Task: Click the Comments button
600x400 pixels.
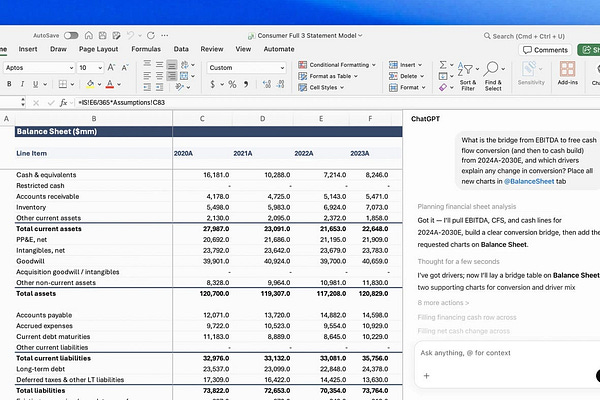Action: (x=546, y=49)
